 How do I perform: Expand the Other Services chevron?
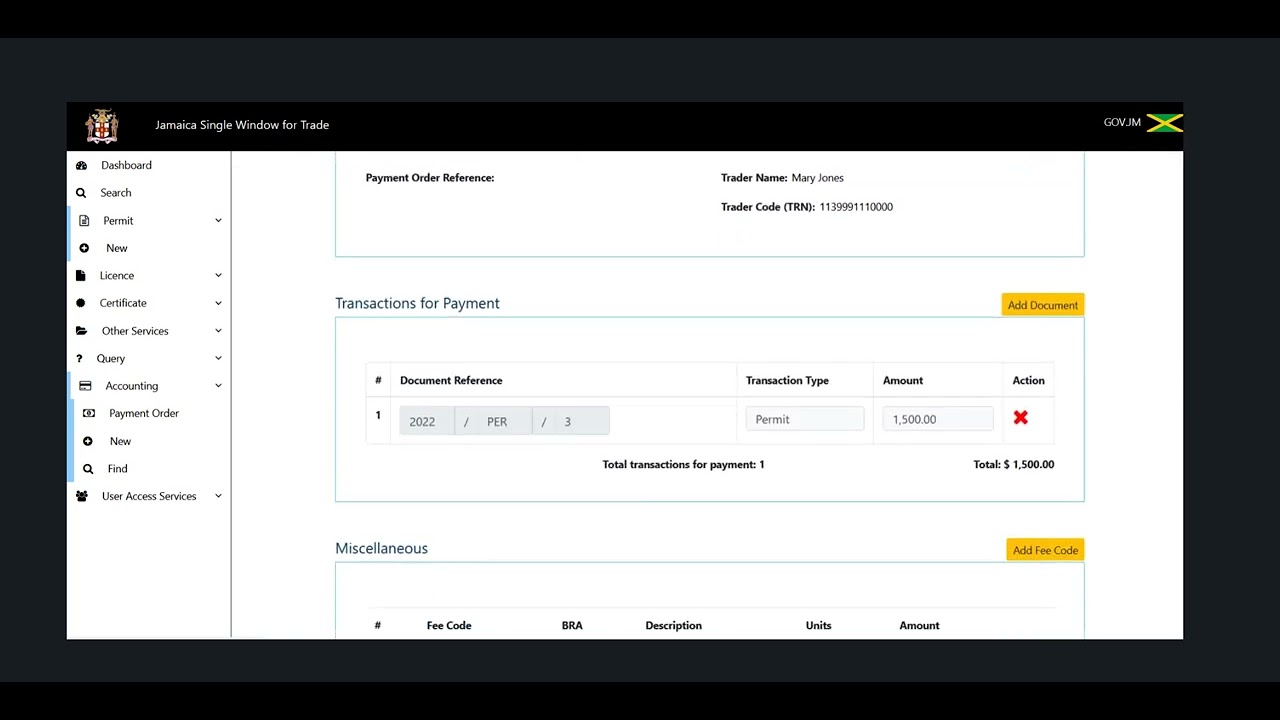click(x=218, y=330)
